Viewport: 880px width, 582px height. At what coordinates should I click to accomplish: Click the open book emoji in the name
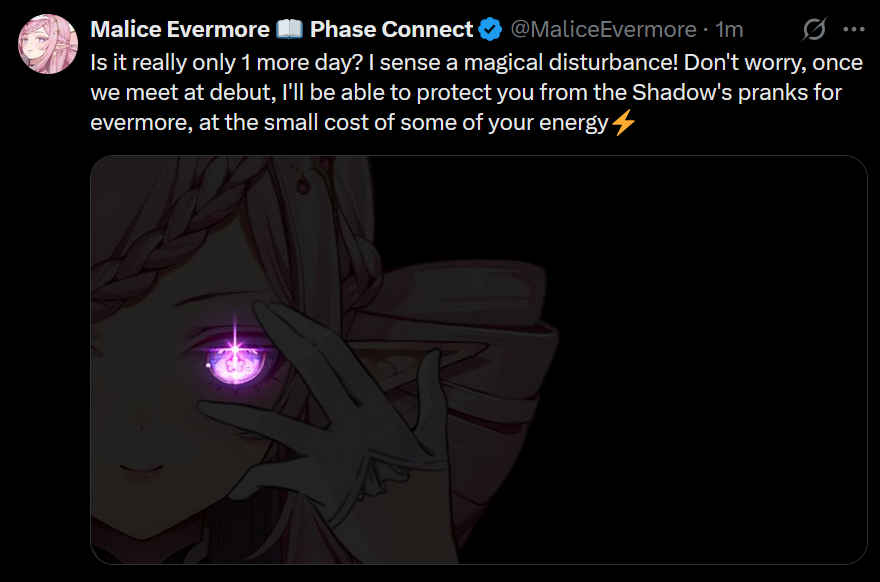(290, 29)
